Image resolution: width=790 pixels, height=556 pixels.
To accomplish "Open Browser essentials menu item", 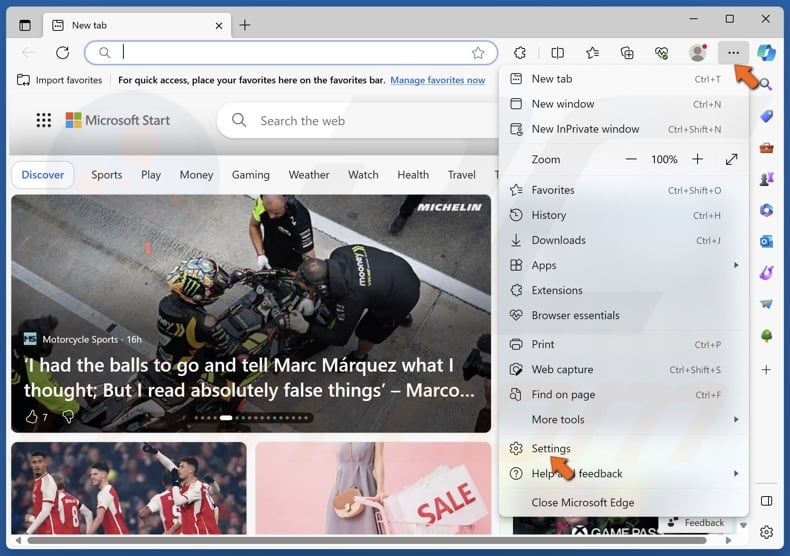I will click(x=624, y=315).
